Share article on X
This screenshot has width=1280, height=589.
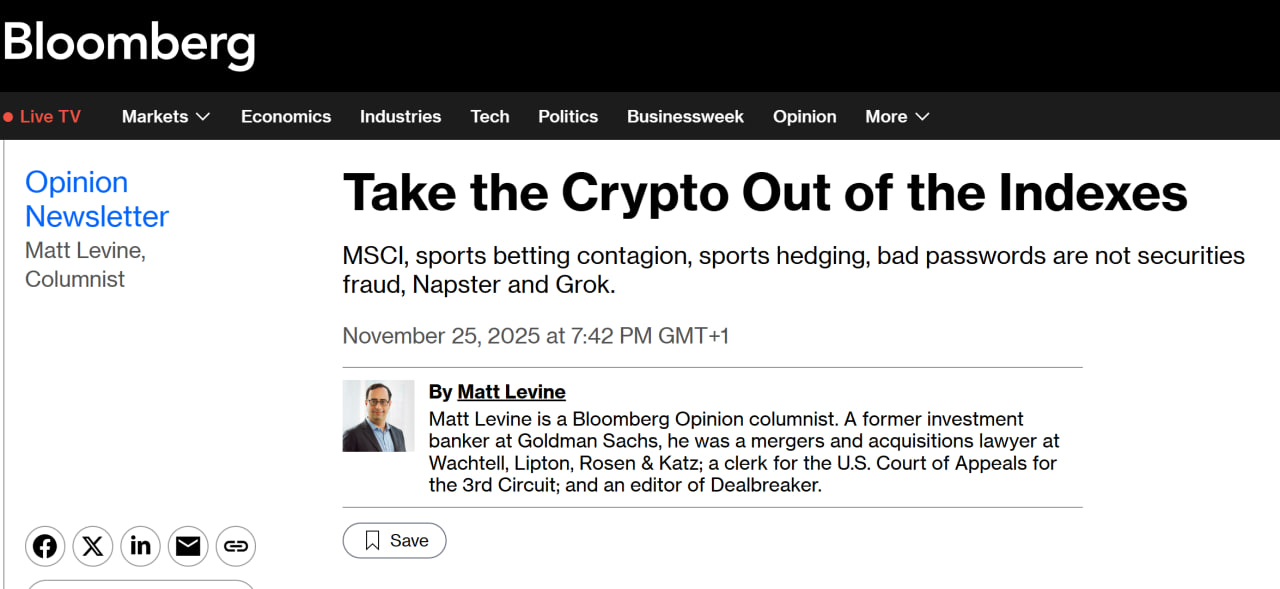tap(93, 546)
